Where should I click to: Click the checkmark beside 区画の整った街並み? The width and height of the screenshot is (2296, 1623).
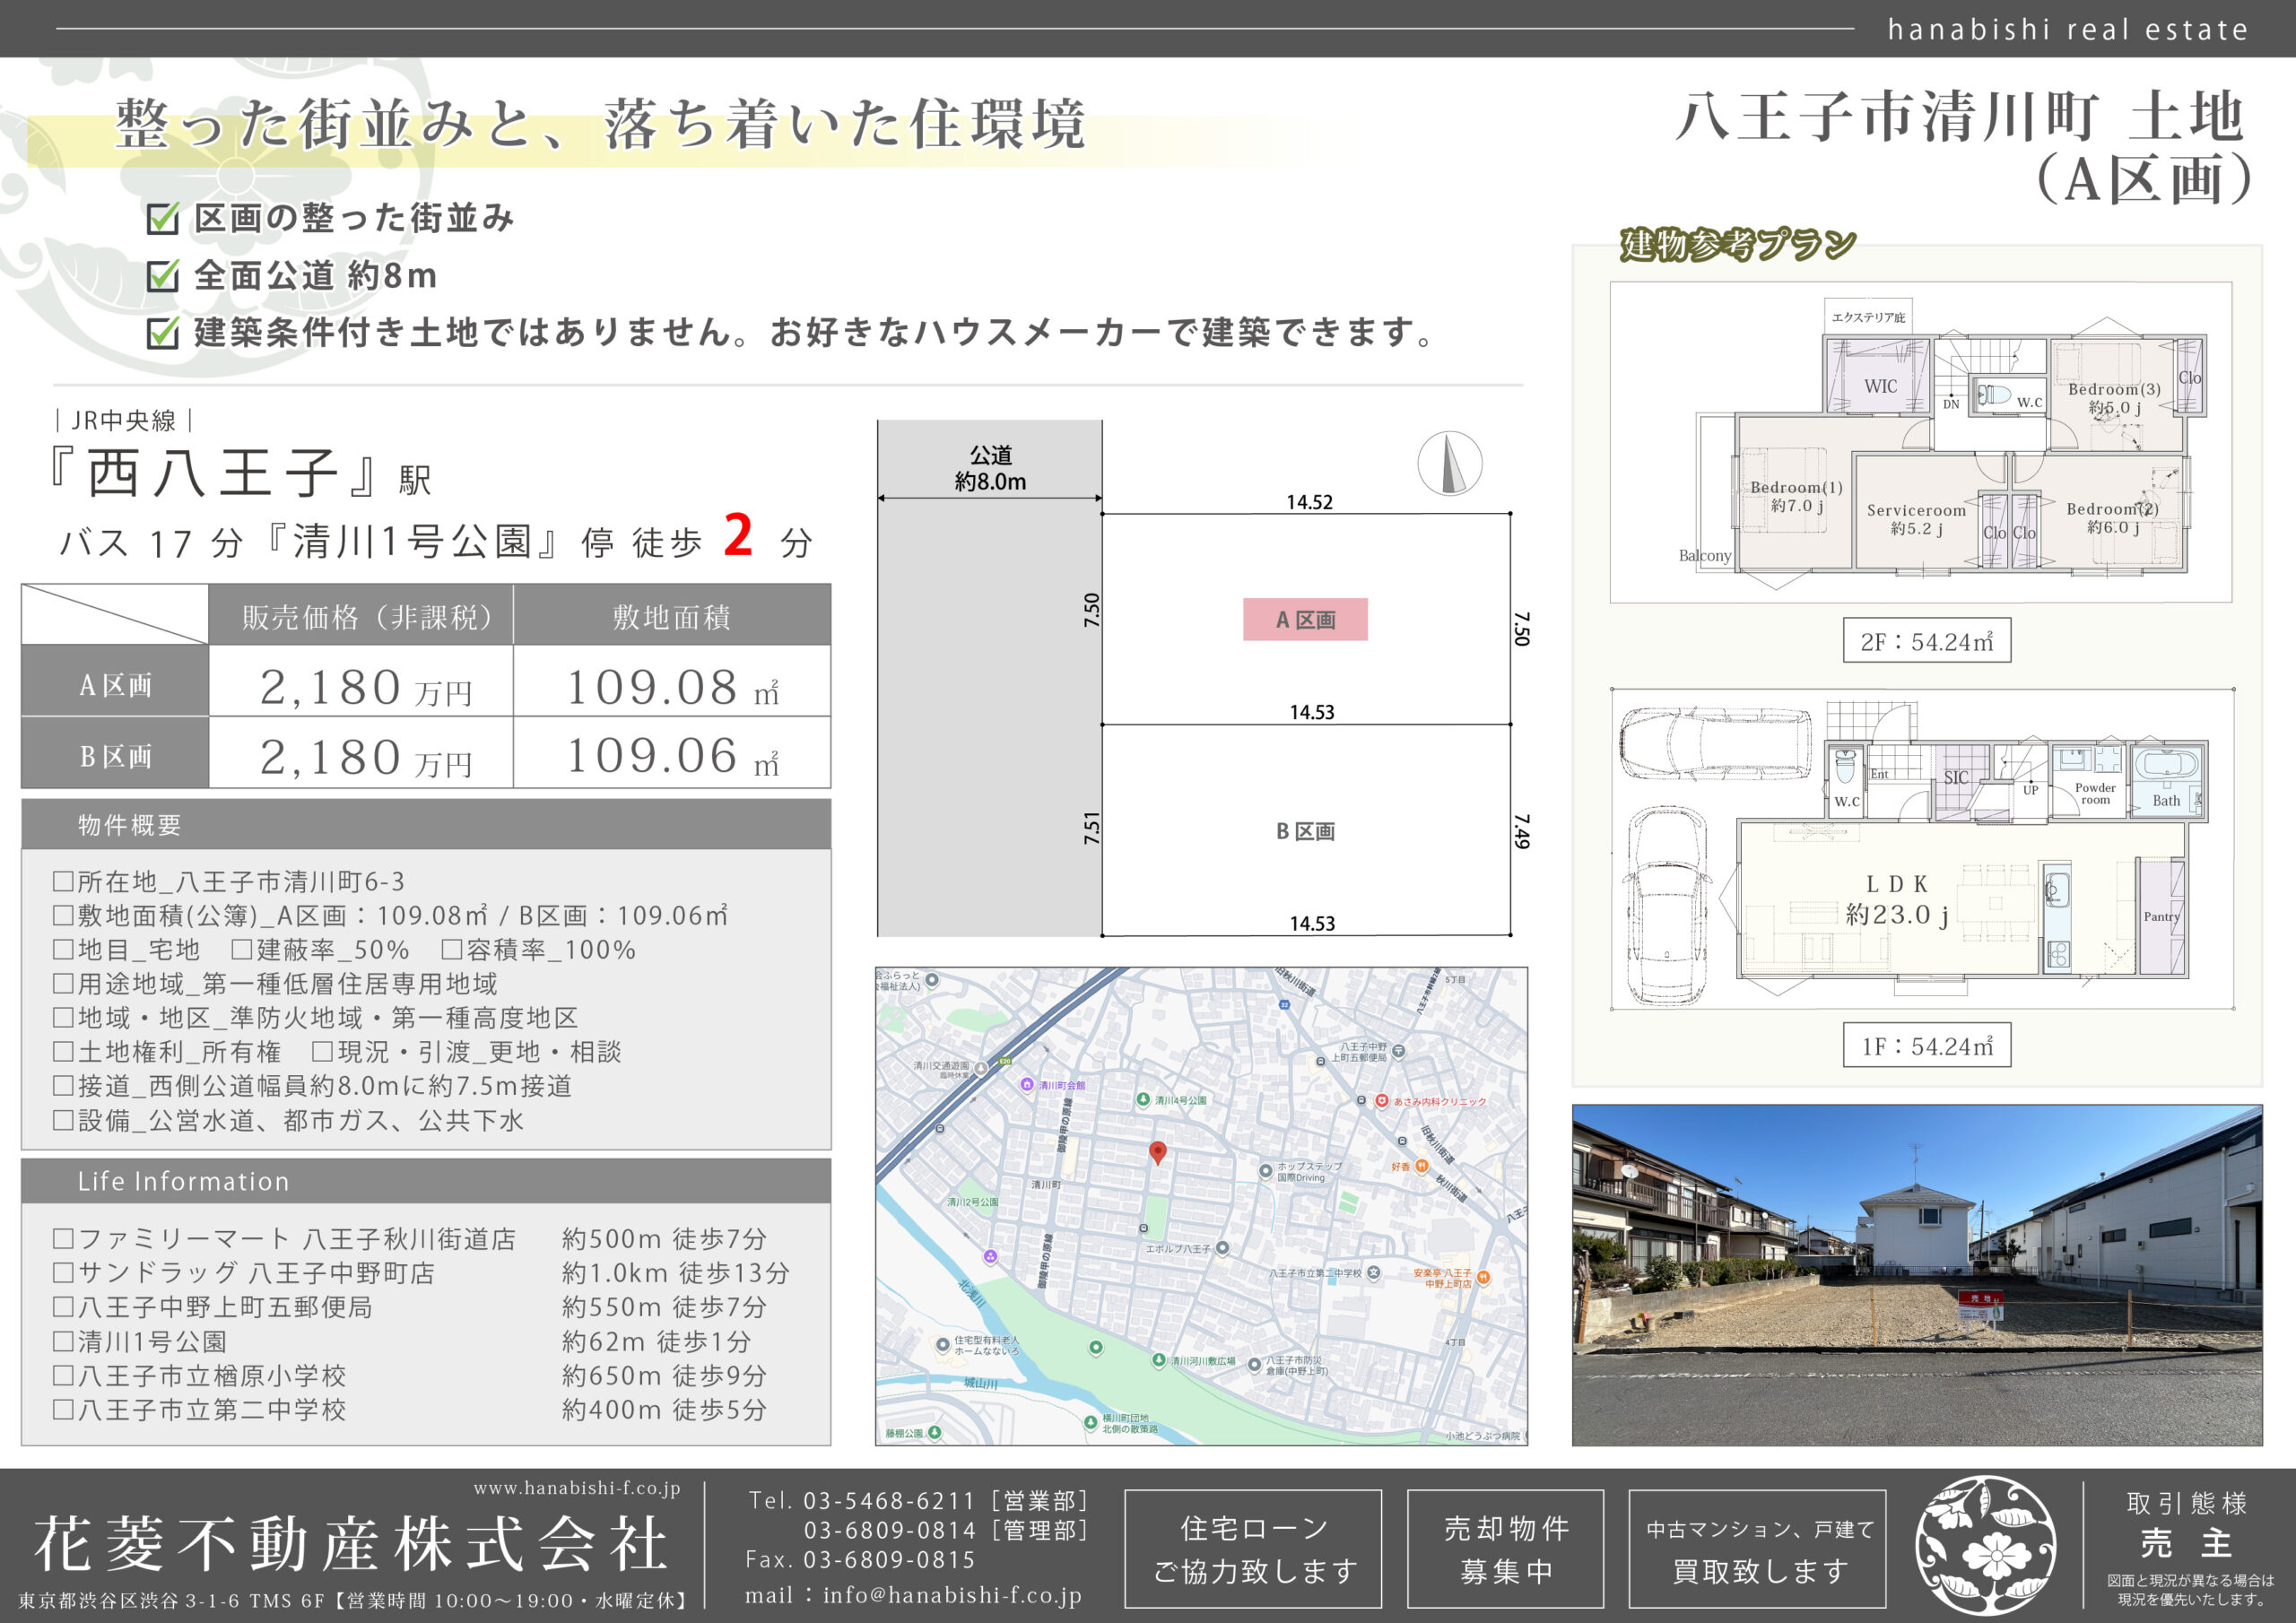coord(162,218)
